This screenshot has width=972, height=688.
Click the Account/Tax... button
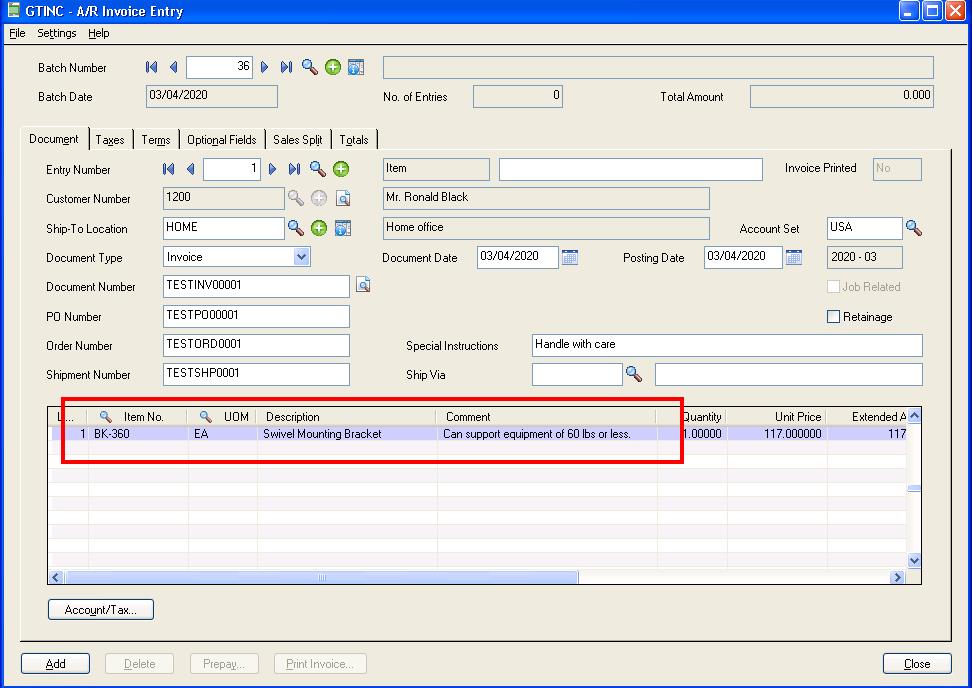(101, 609)
